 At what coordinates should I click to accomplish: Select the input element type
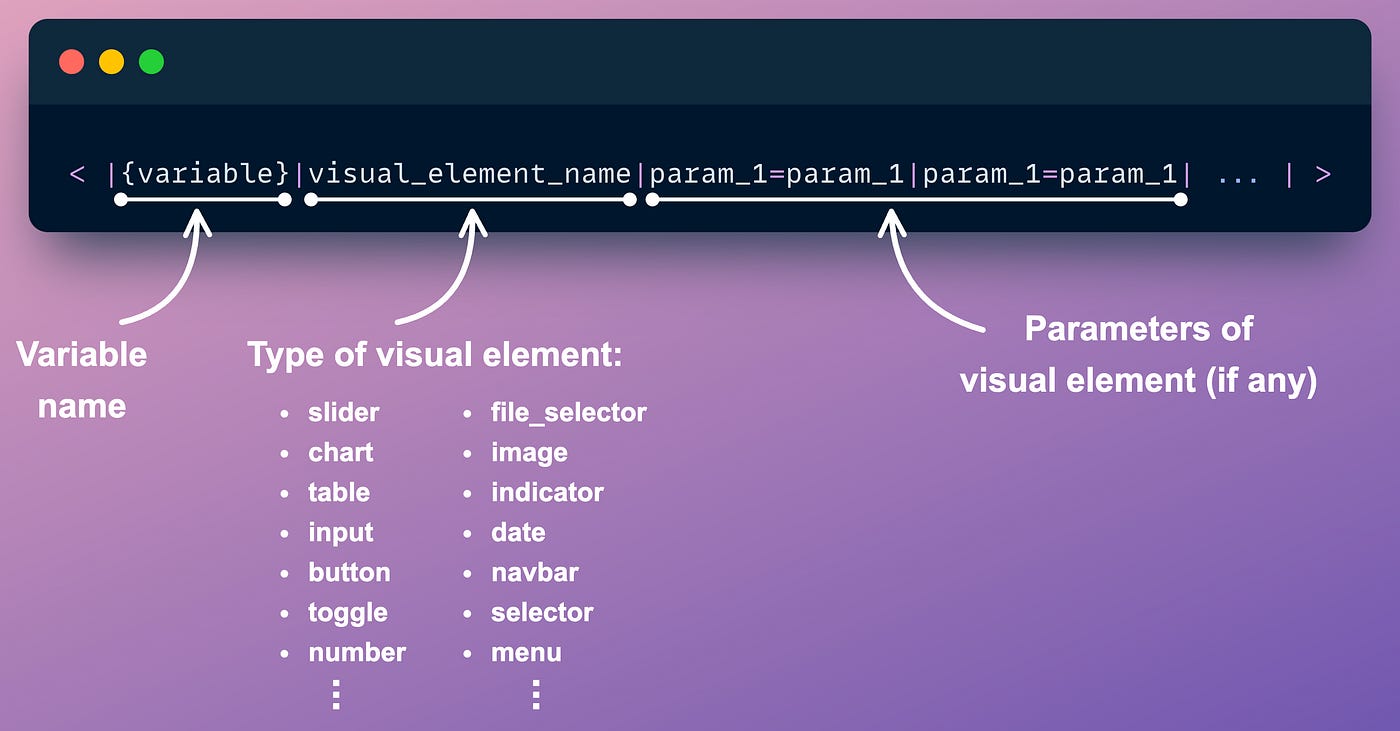[340, 532]
